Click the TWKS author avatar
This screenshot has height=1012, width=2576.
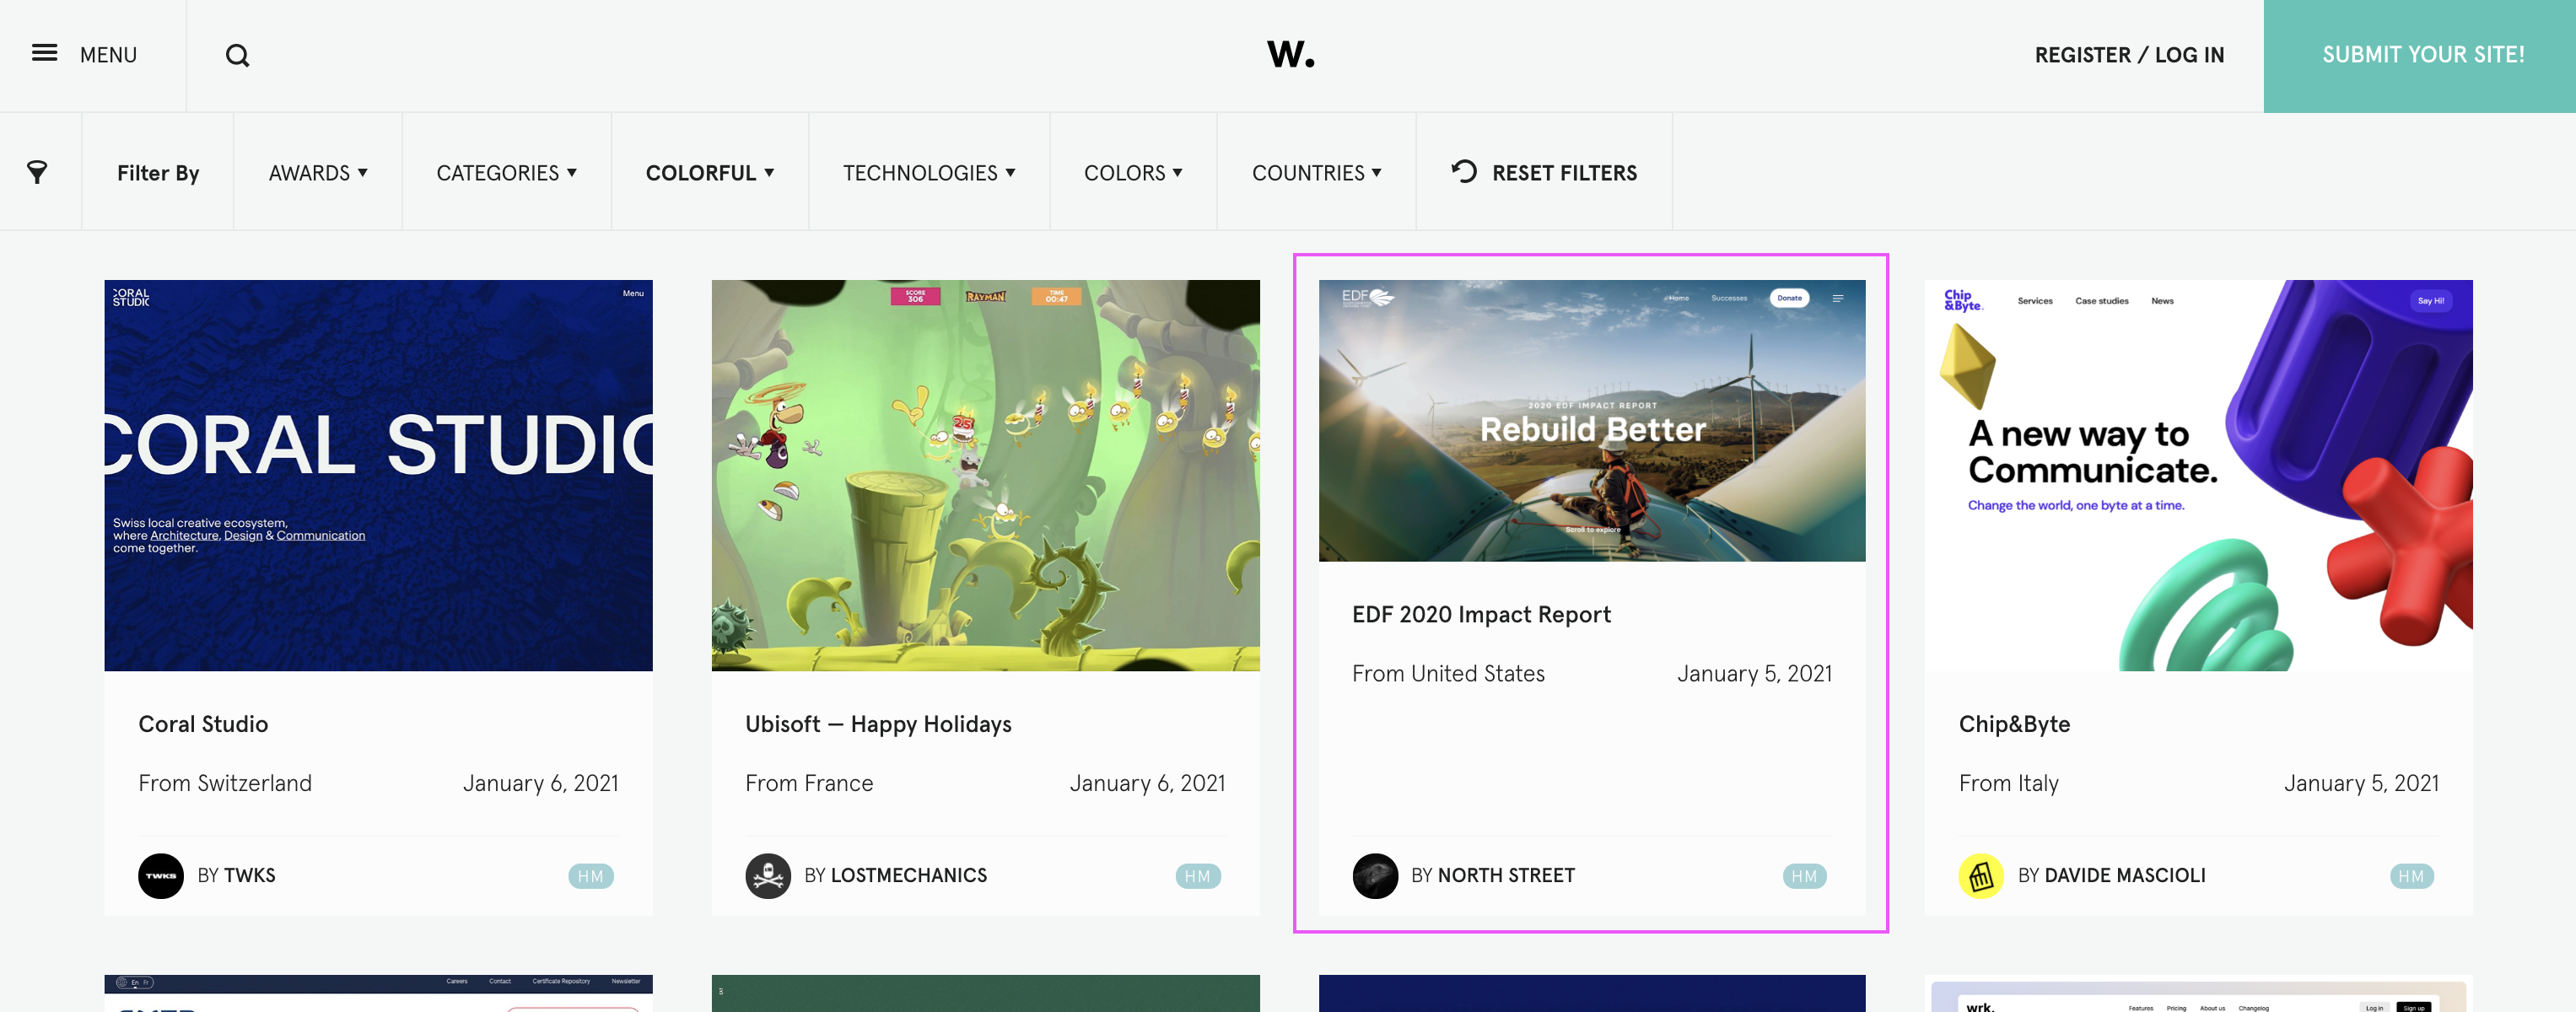coord(160,875)
